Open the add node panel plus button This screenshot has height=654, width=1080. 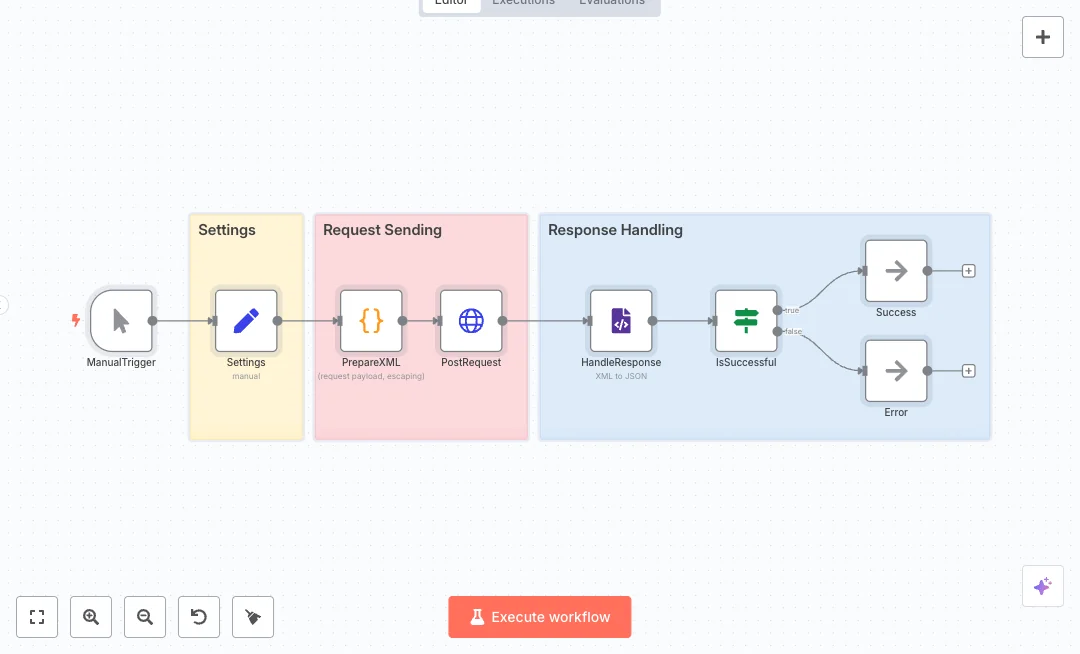pyautogui.click(x=1042, y=37)
